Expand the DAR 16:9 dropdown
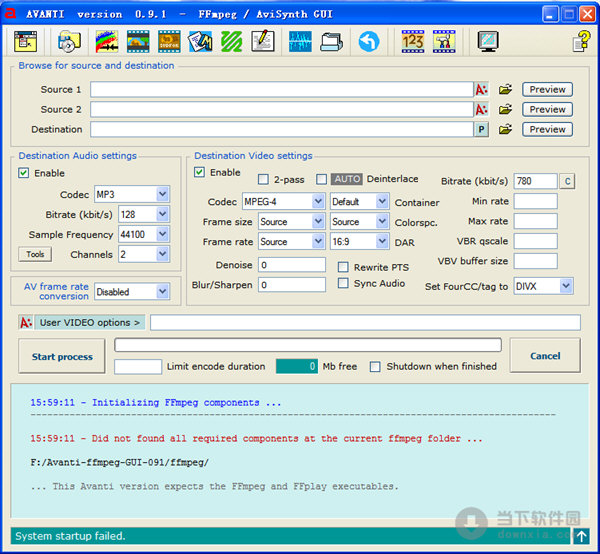 pos(382,241)
